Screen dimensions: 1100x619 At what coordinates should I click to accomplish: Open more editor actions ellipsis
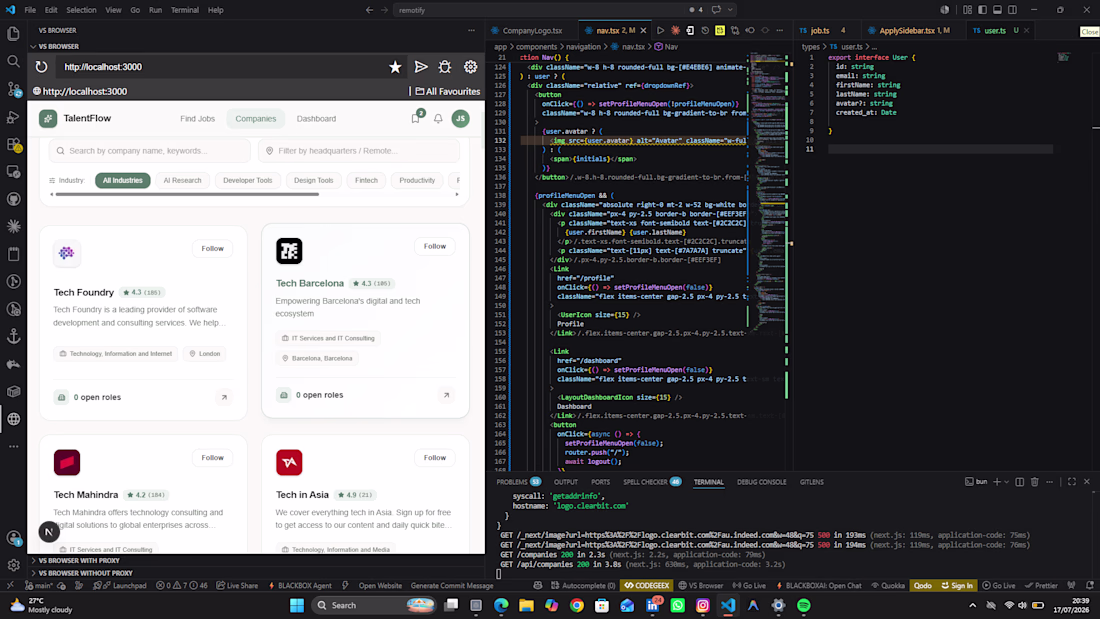click(x=779, y=30)
